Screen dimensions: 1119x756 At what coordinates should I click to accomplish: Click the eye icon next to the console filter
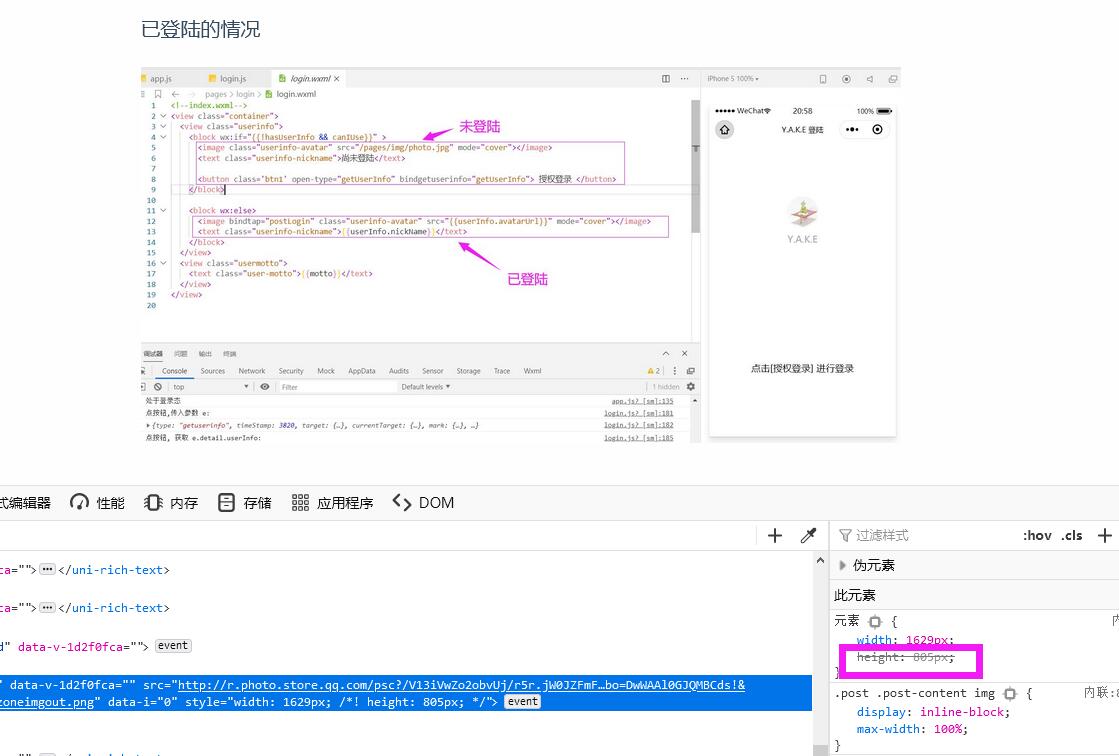(x=264, y=386)
